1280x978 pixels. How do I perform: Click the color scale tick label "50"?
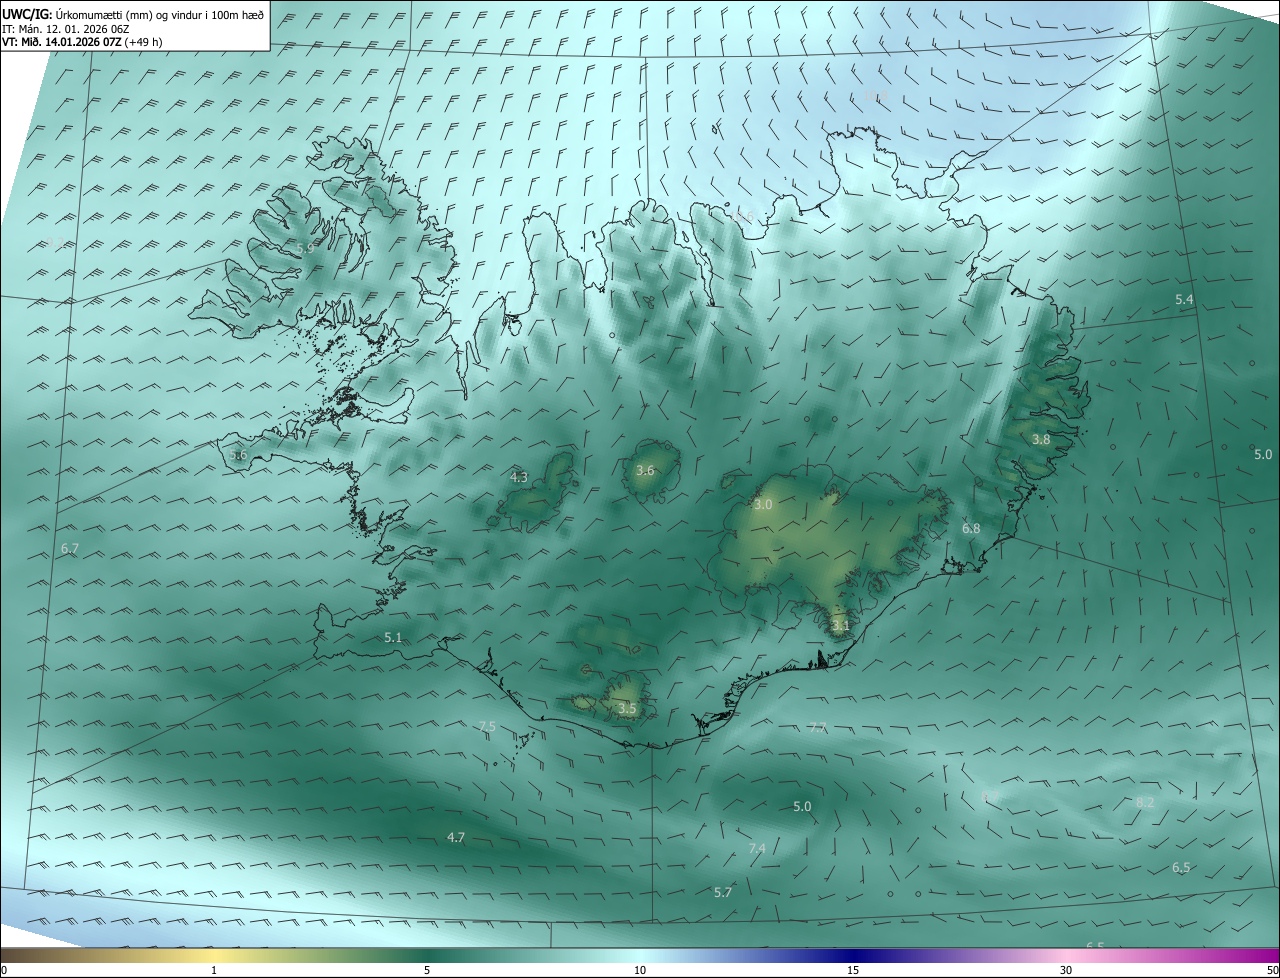[1272, 970]
